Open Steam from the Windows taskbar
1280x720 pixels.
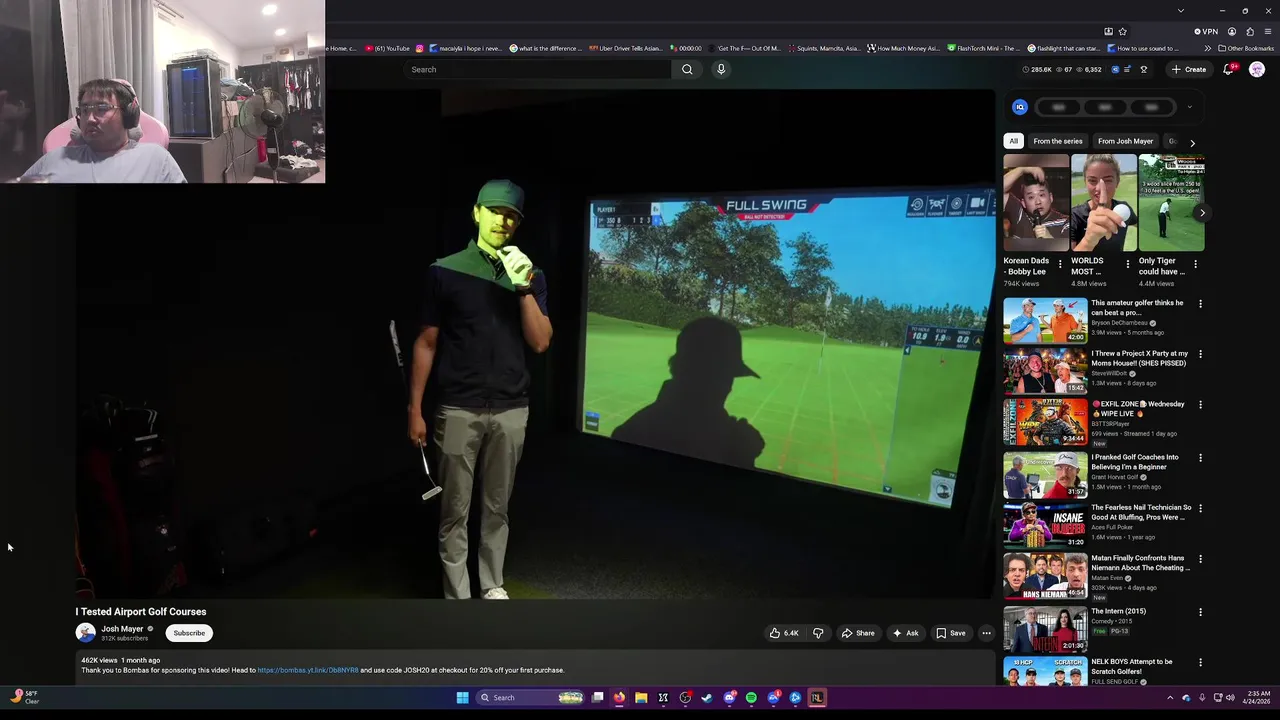[x=707, y=697]
